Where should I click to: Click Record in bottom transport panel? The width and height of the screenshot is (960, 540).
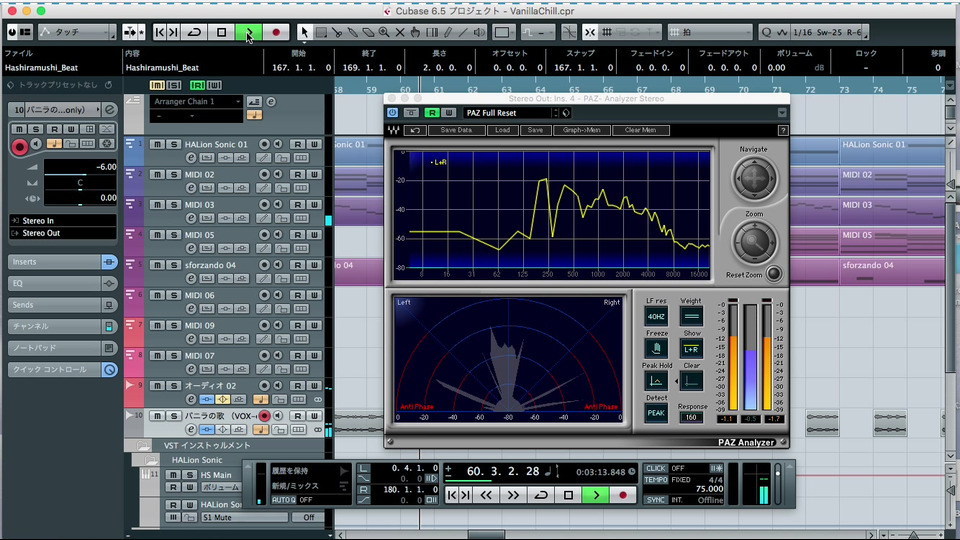(623, 495)
